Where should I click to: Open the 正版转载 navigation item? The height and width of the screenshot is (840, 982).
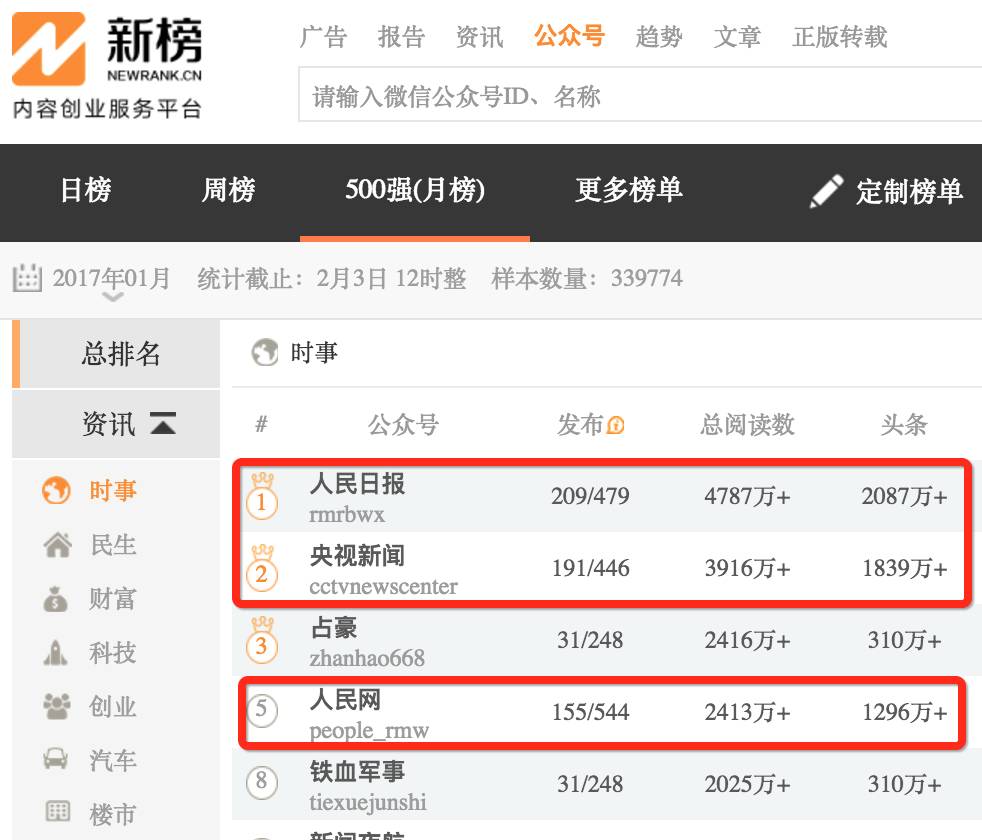tap(840, 37)
